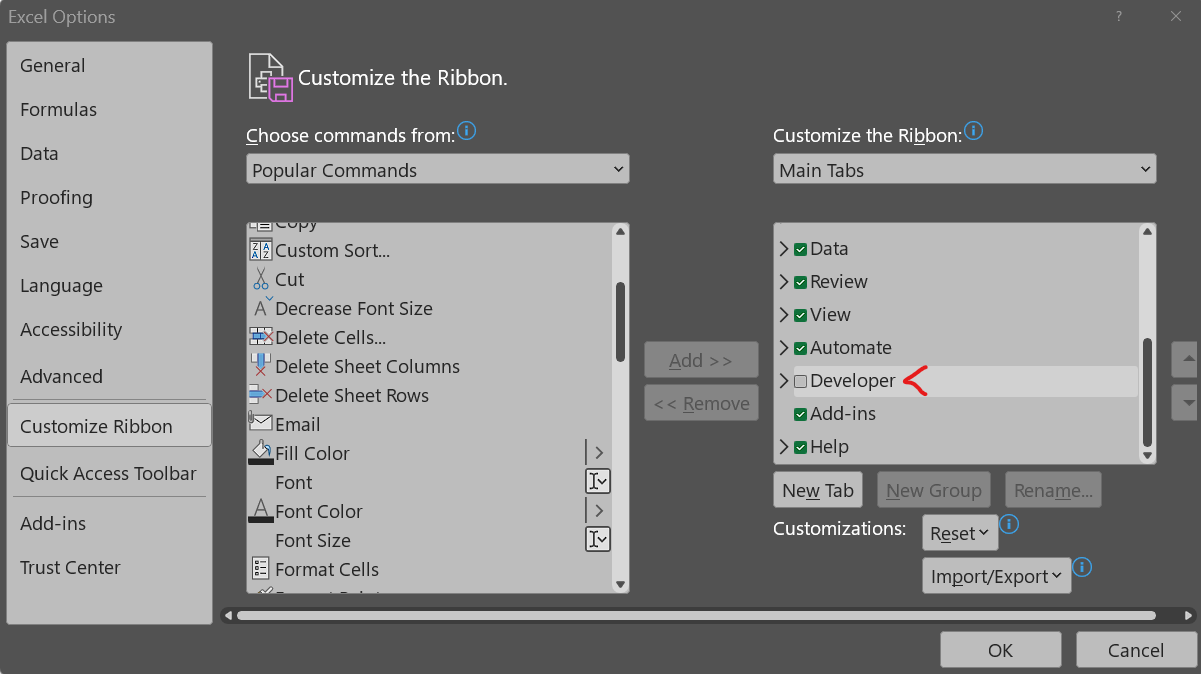Uncheck the Help tab checkbox
This screenshot has width=1201, height=674.
coord(800,447)
